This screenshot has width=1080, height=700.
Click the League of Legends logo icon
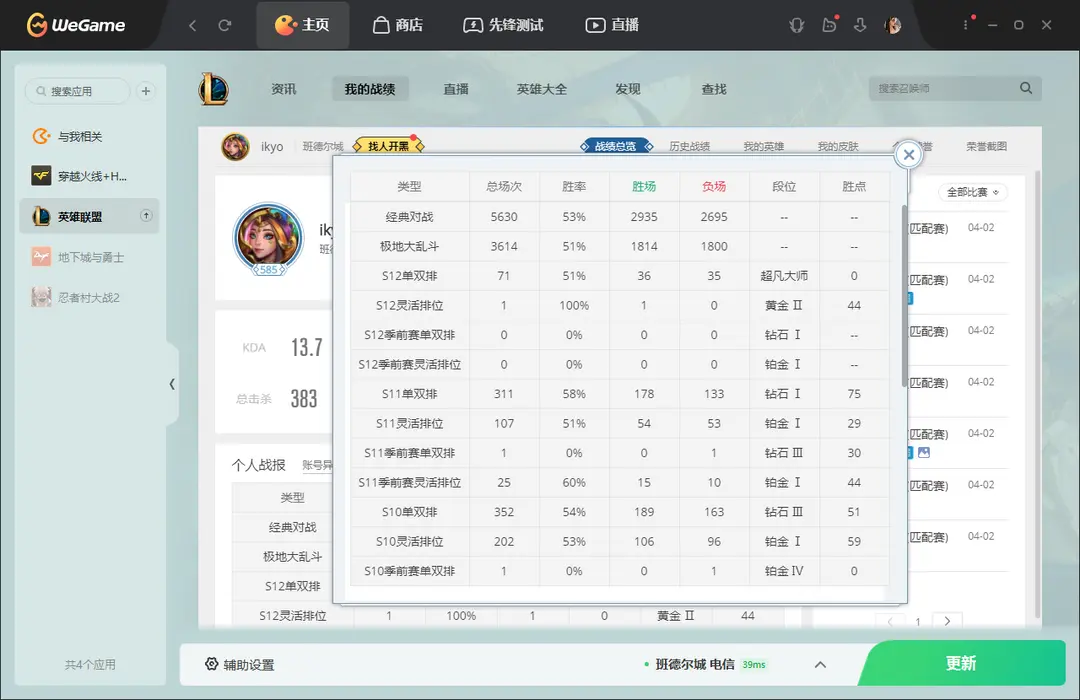tap(214, 89)
